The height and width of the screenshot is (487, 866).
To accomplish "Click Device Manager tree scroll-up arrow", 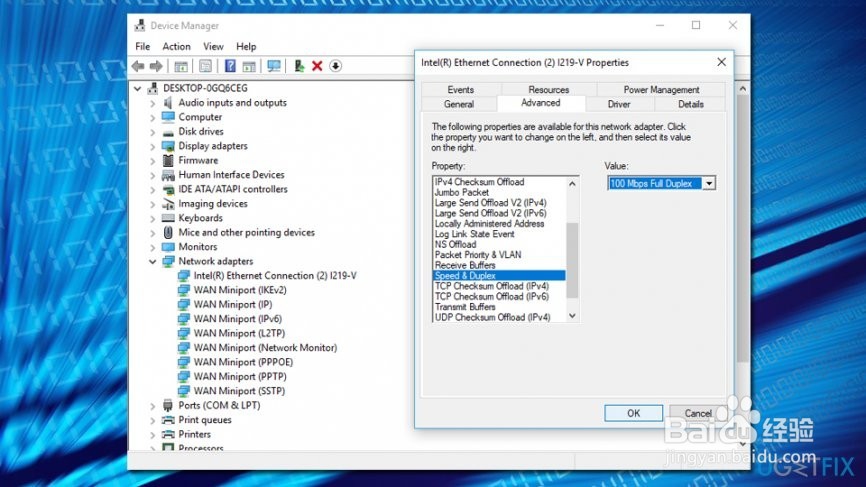I will pyautogui.click(x=743, y=88).
